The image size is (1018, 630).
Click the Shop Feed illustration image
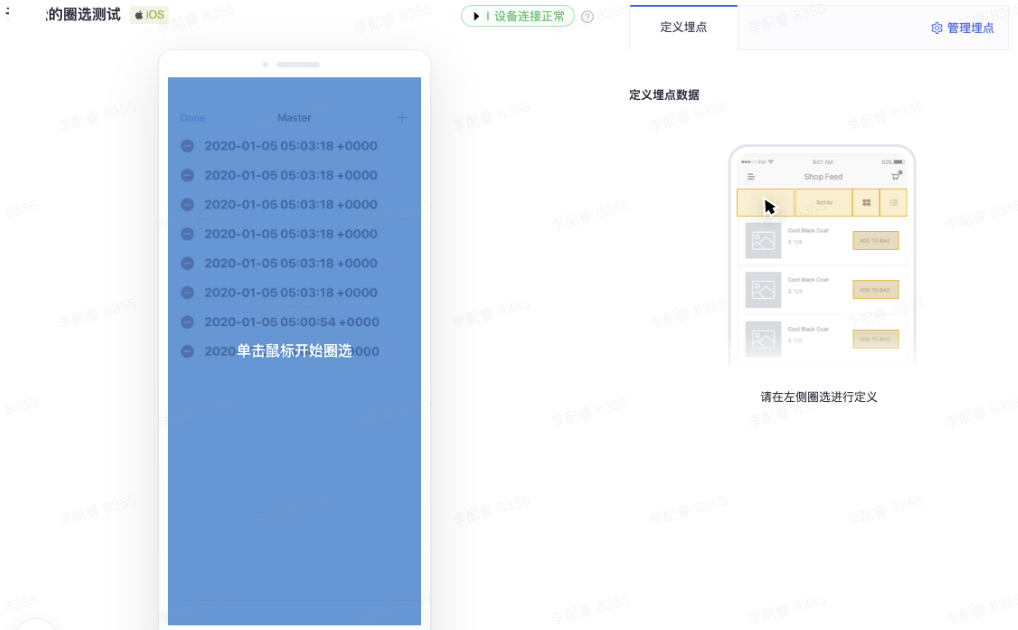pos(822,258)
